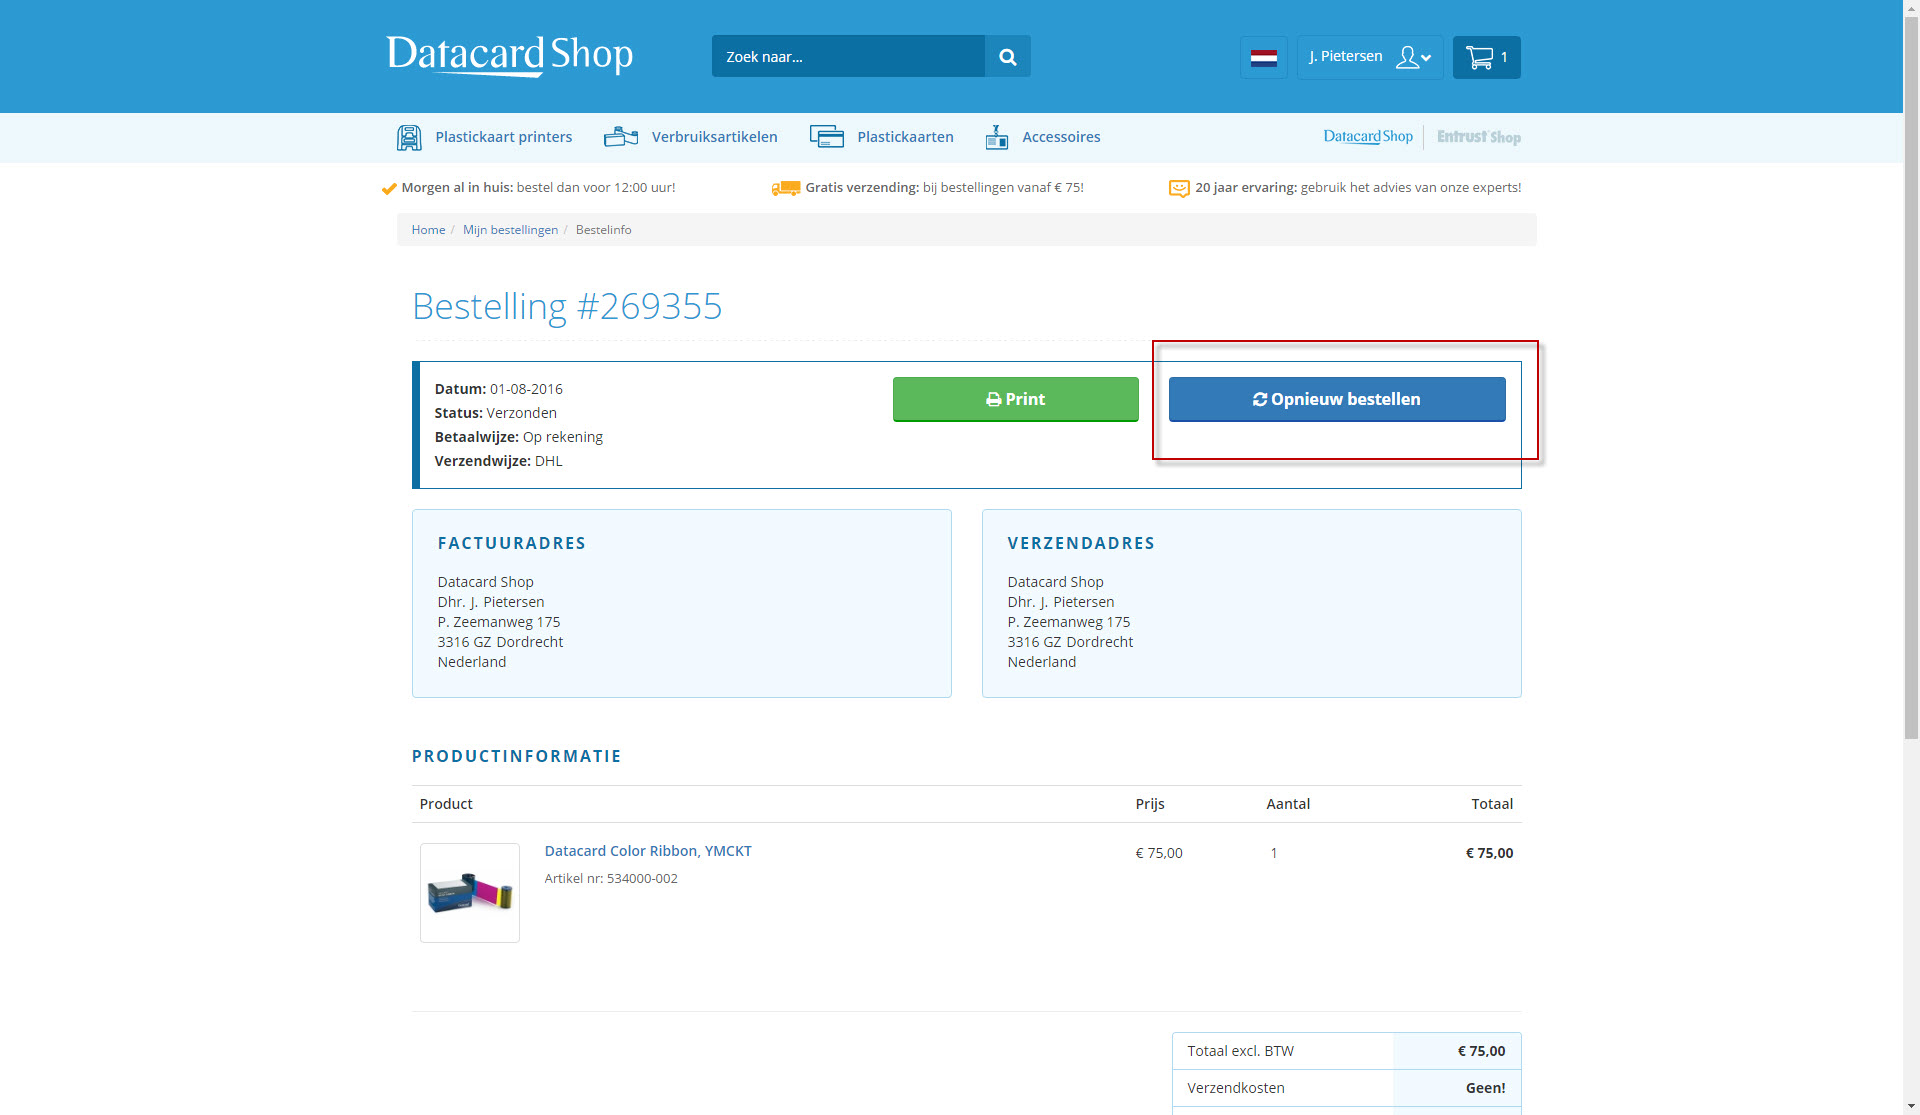Click the delivery truck icon
The height and width of the screenshot is (1115, 1920).
coord(786,188)
